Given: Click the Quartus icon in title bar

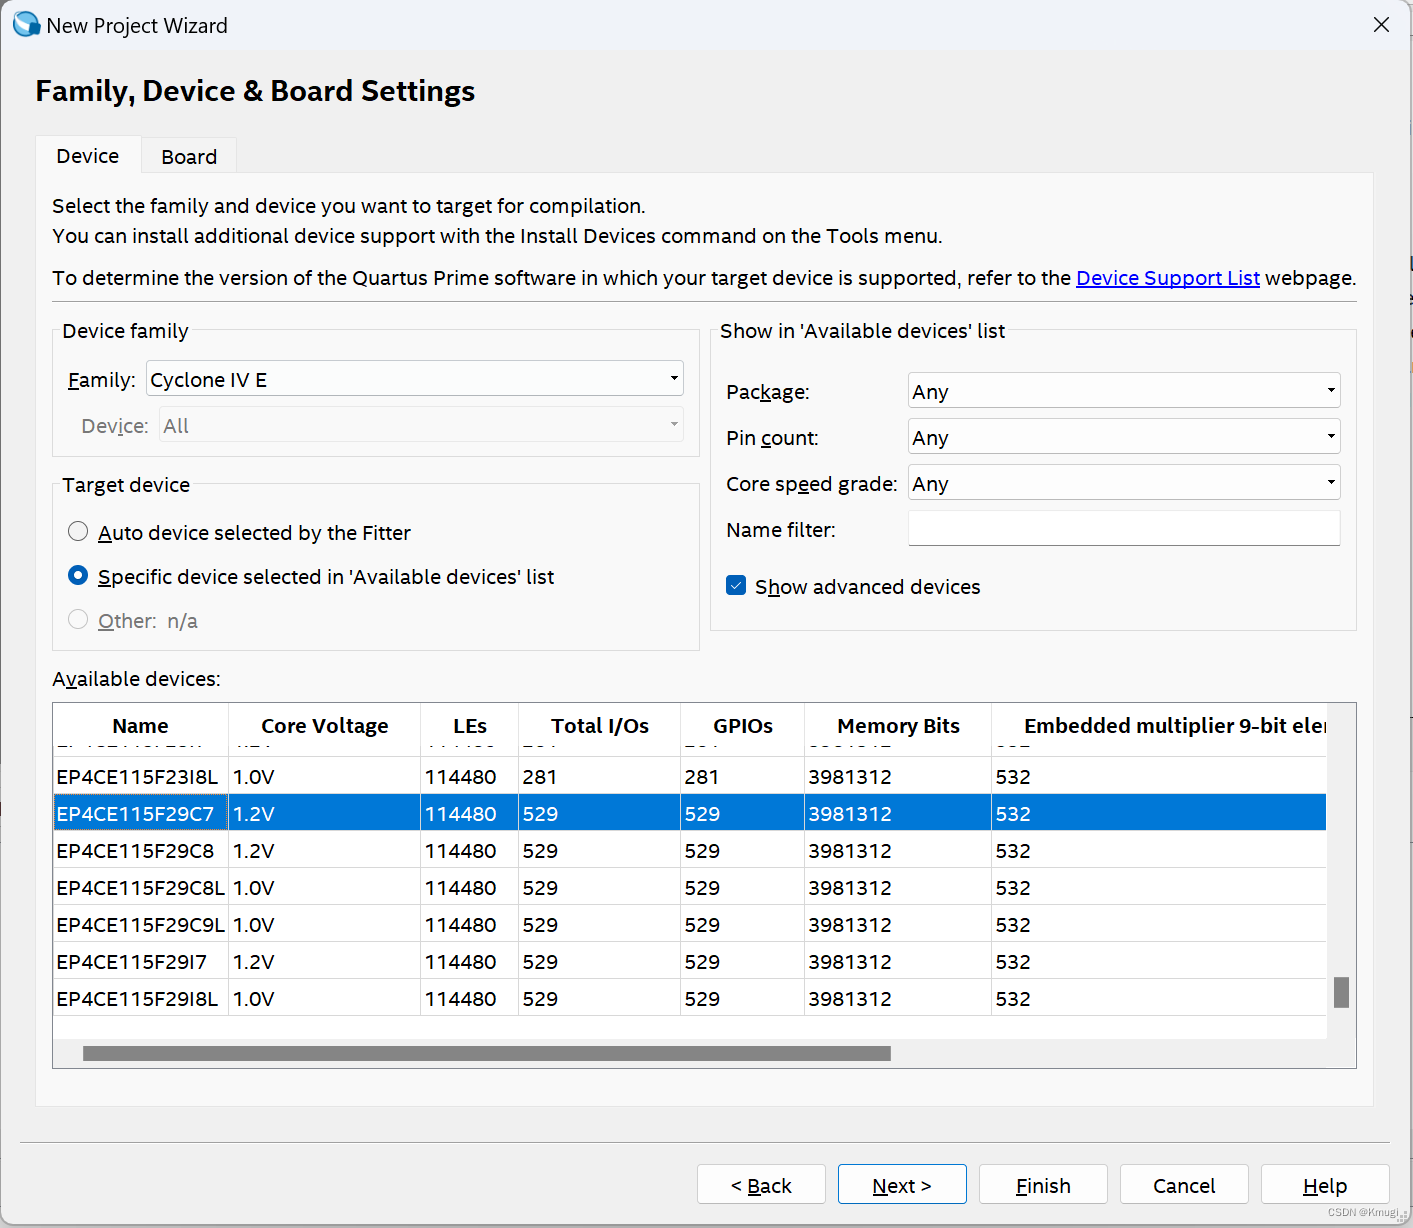Looking at the screenshot, I should point(26,25).
